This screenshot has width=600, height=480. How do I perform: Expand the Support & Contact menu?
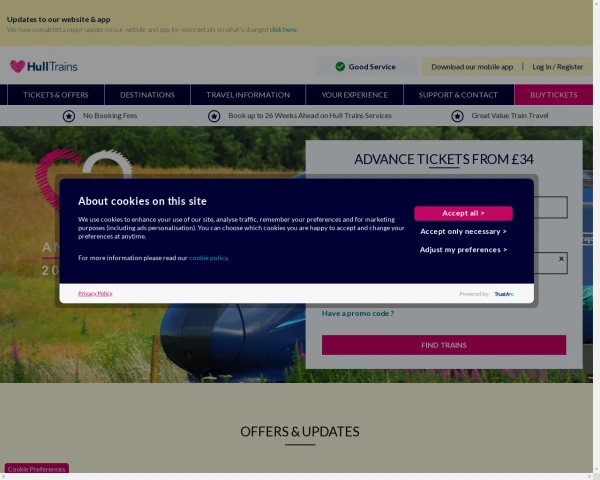point(458,95)
